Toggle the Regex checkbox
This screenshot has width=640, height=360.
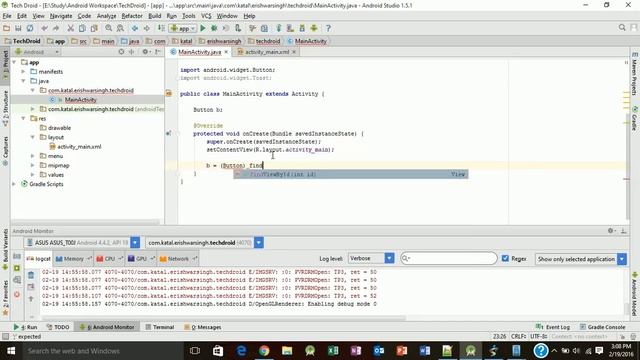point(505,258)
